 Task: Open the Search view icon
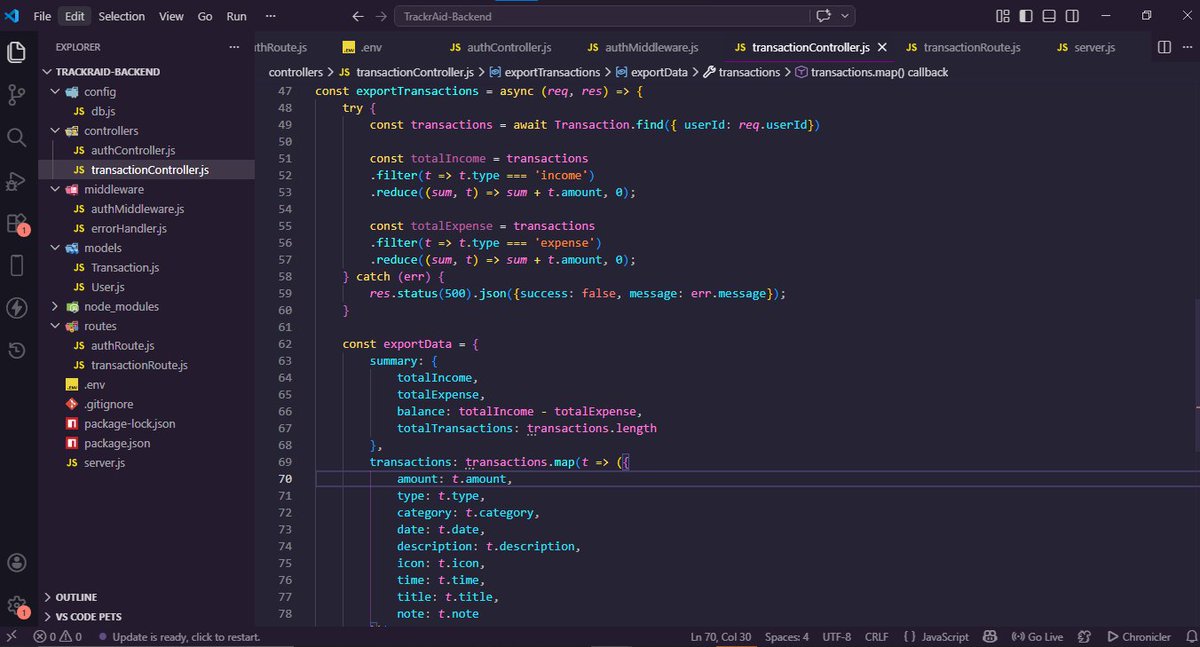point(16,137)
